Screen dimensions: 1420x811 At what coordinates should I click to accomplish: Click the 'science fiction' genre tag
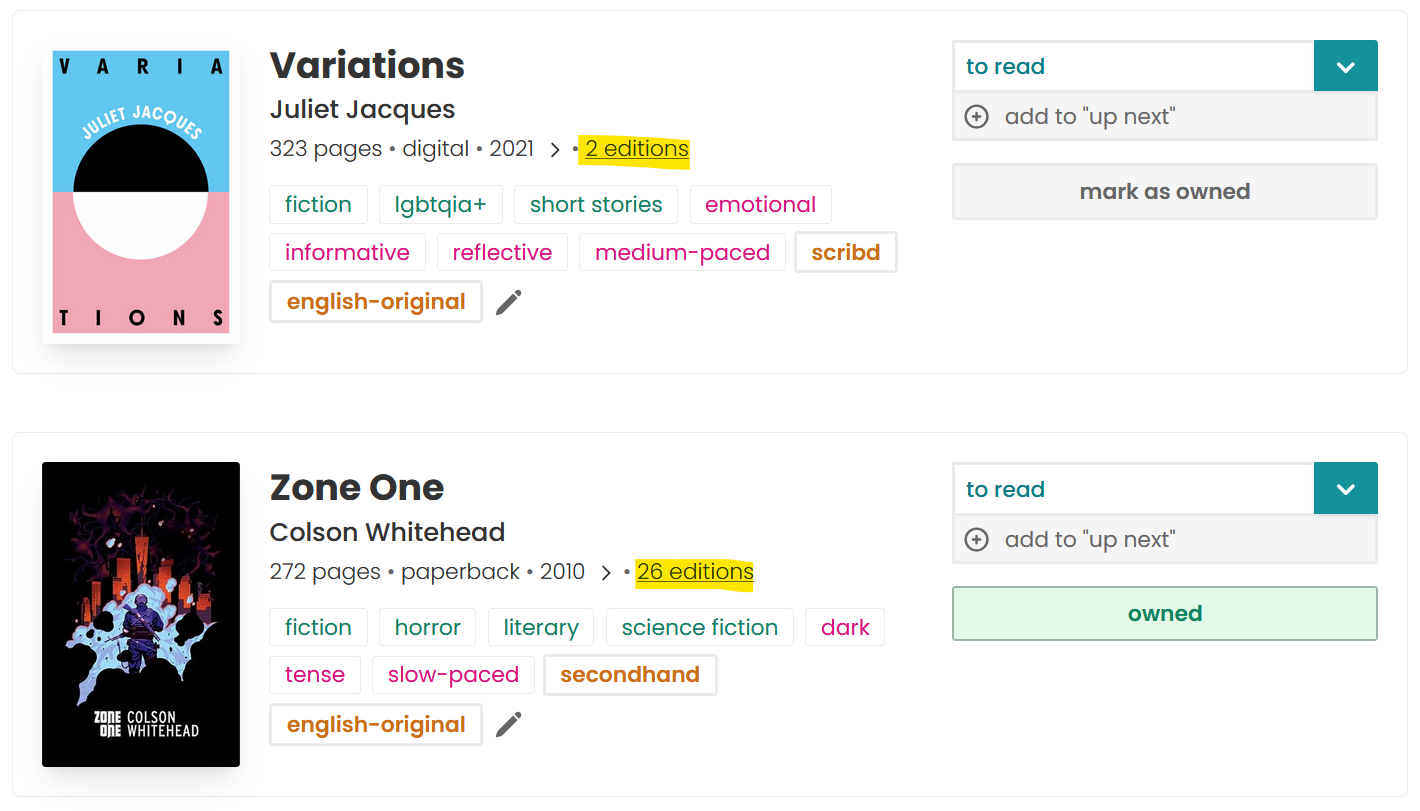(x=699, y=628)
